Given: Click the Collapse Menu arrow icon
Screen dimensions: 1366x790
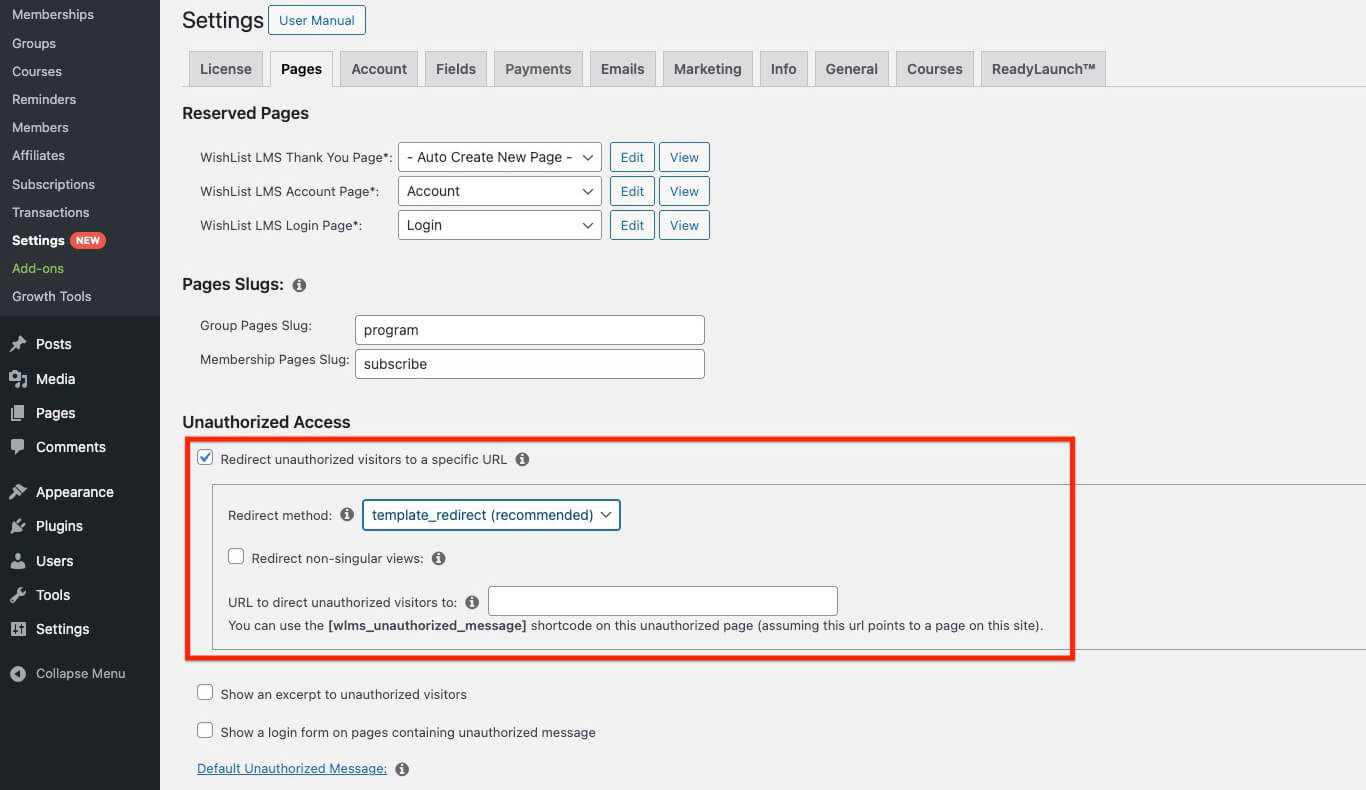Looking at the screenshot, I should 18,674.
